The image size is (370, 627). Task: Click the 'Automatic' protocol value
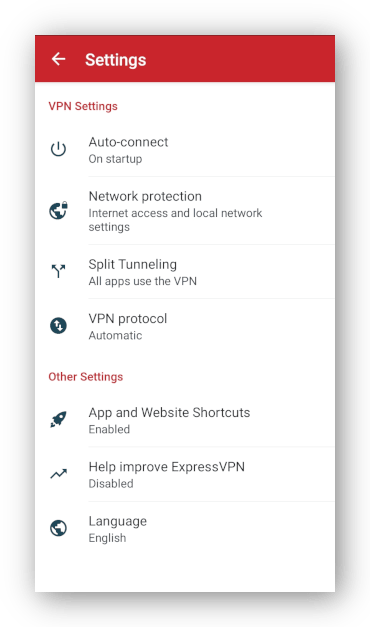coord(115,335)
